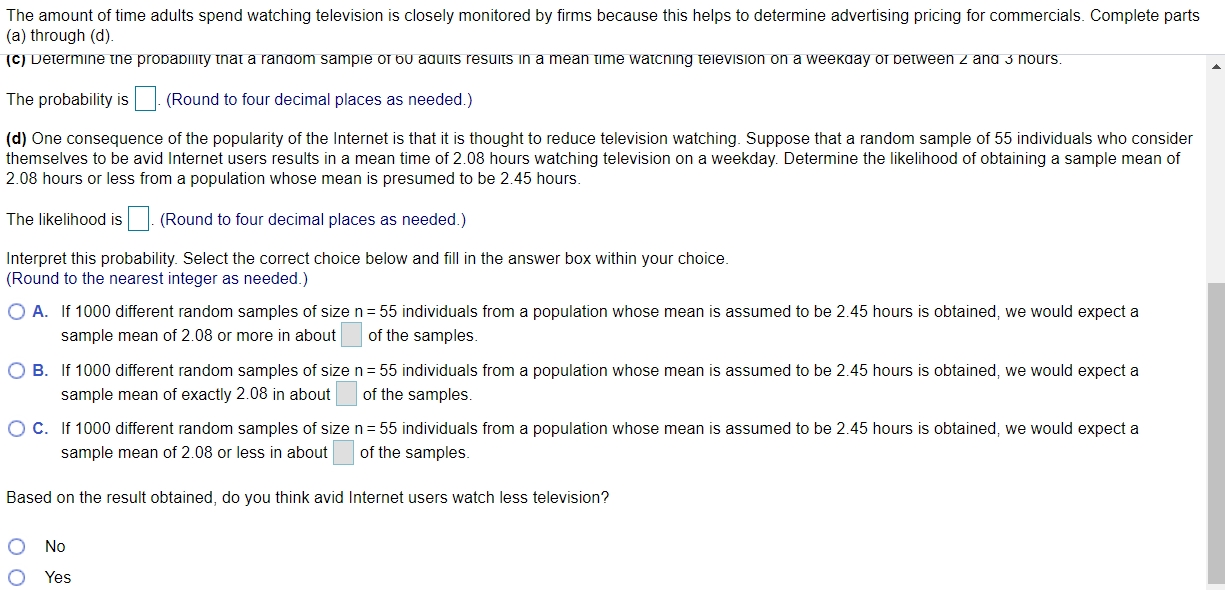Viewport: 1225px width, 590px height.
Task: Select radio button for choice B
Action: point(16,370)
